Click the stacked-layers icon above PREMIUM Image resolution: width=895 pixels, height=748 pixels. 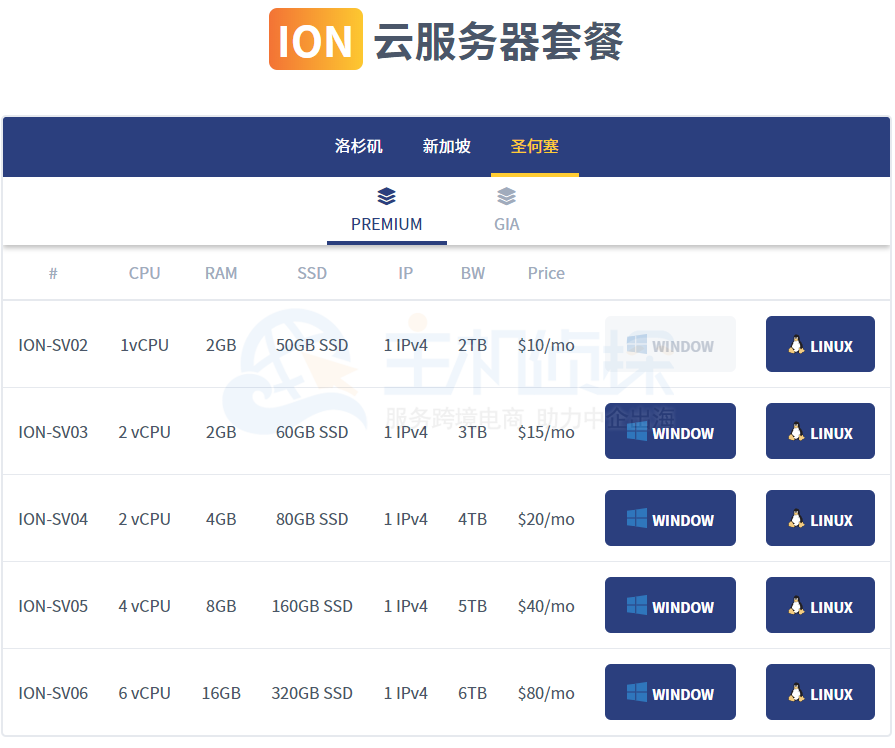click(x=386, y=196)
